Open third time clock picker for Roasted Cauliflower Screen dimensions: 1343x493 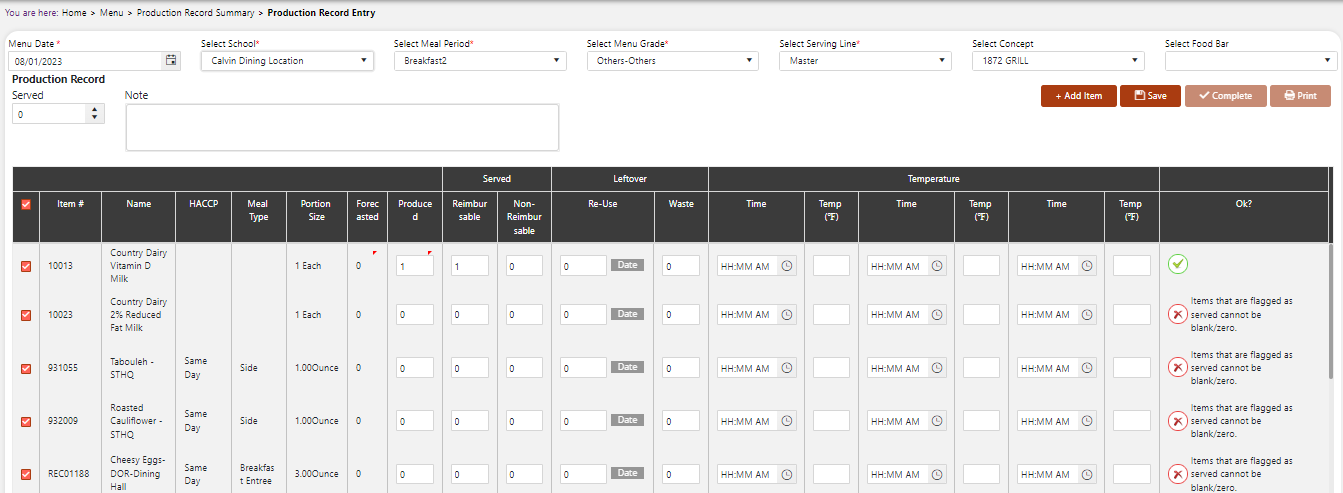[1087, 421]
